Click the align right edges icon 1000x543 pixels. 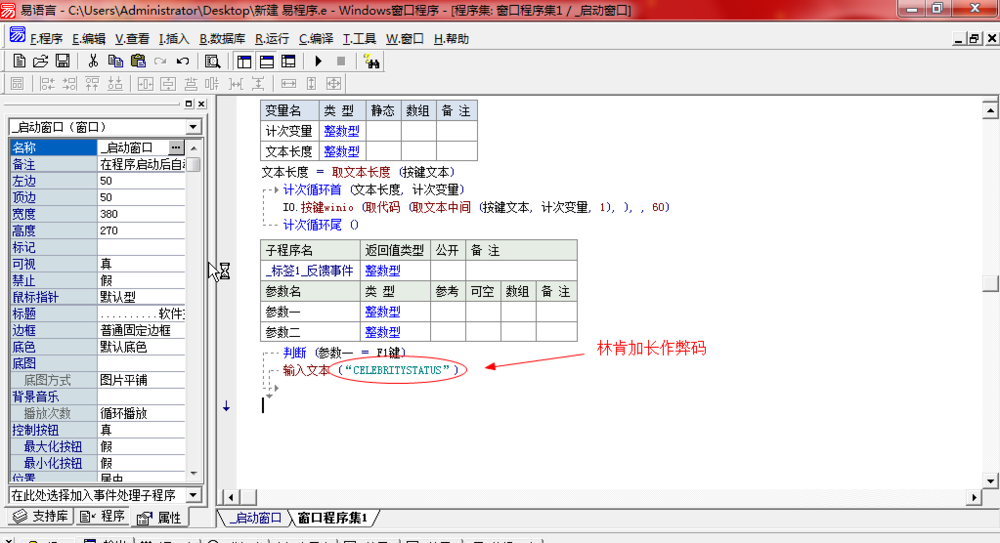pyautogui.click(x=70, y=84)
